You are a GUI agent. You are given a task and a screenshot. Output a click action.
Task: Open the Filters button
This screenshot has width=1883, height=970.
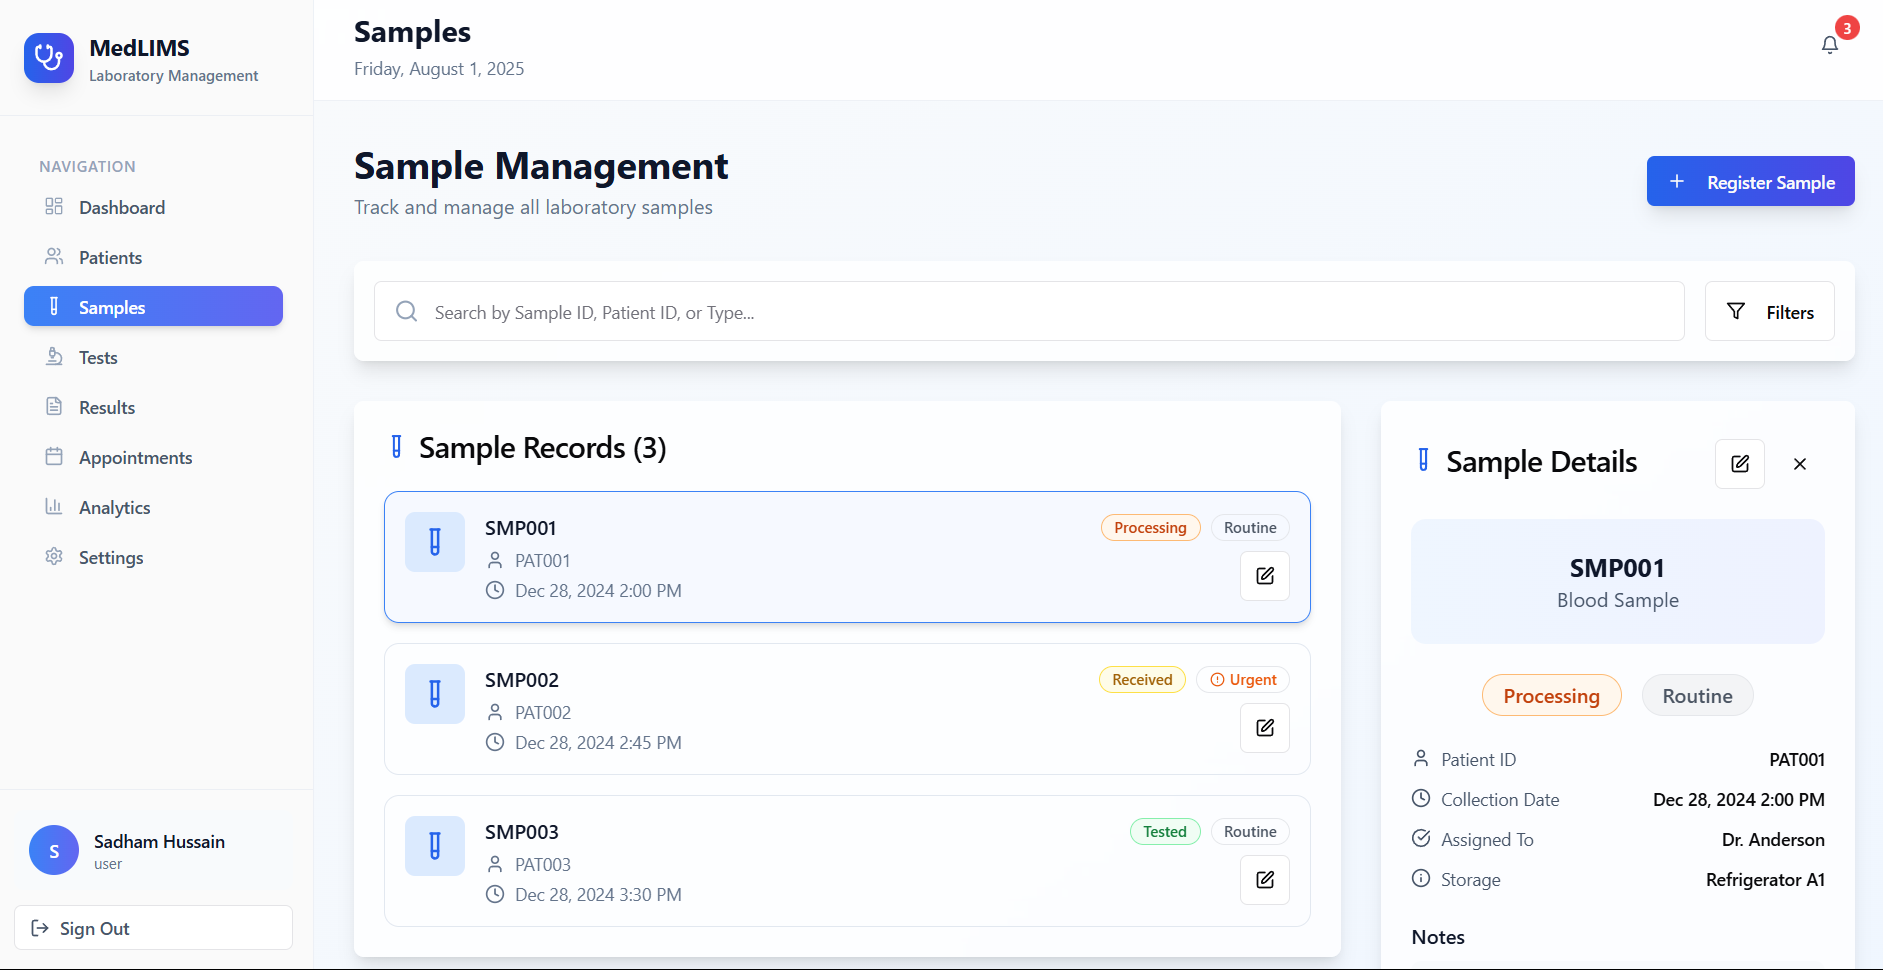1770,311
